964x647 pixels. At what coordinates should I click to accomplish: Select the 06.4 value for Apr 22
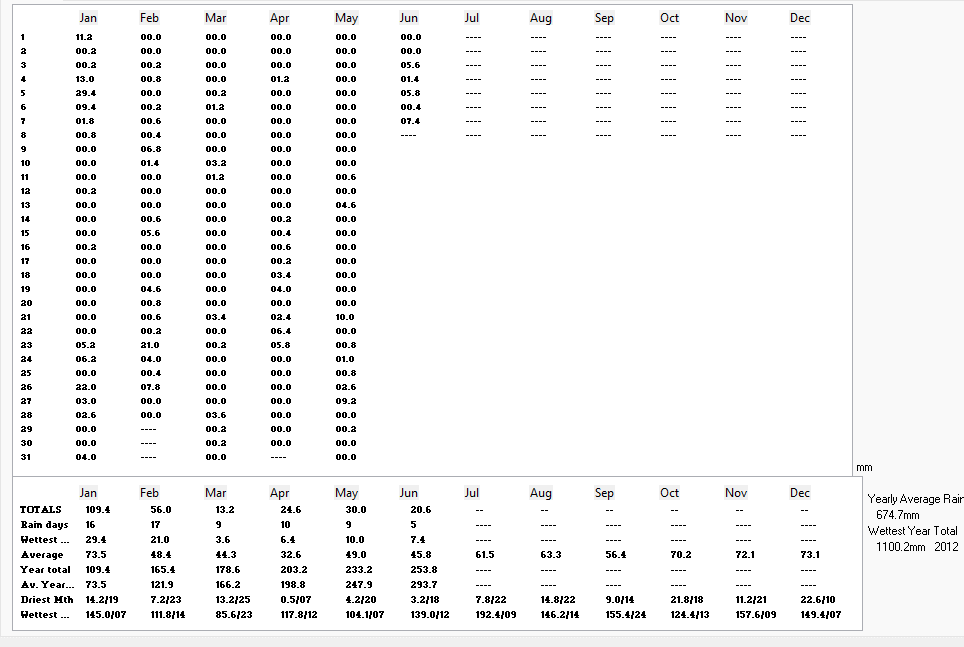click(x=281, y=331)
